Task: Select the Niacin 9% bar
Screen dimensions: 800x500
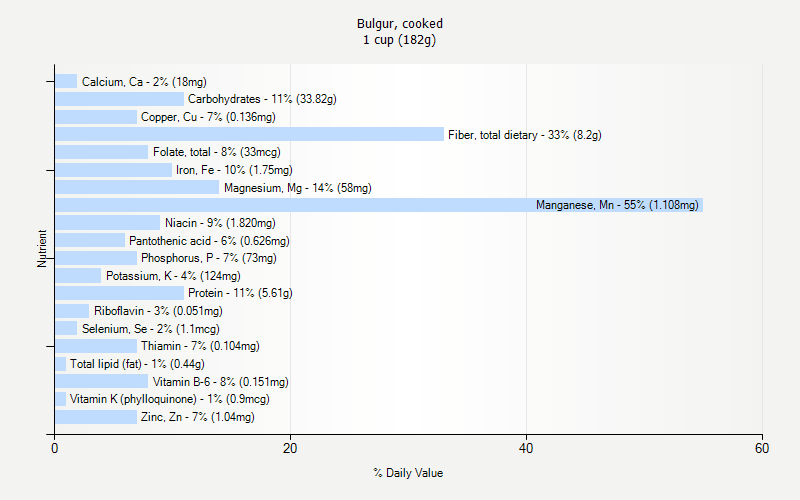Action: click(107, 222)
